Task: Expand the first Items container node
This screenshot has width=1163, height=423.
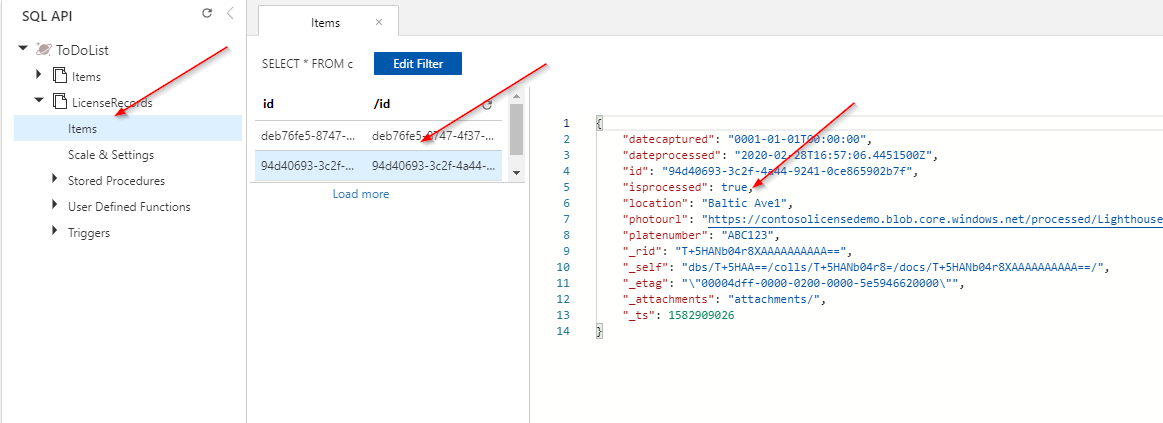Action: (x=39, y=76)
